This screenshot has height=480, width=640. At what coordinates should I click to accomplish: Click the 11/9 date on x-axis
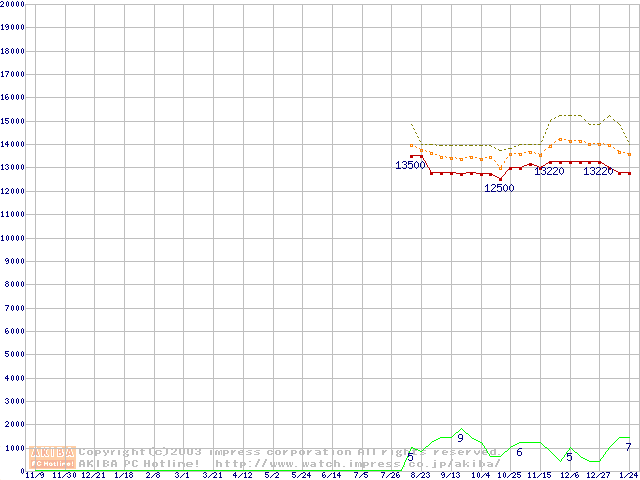coord(34,475)
